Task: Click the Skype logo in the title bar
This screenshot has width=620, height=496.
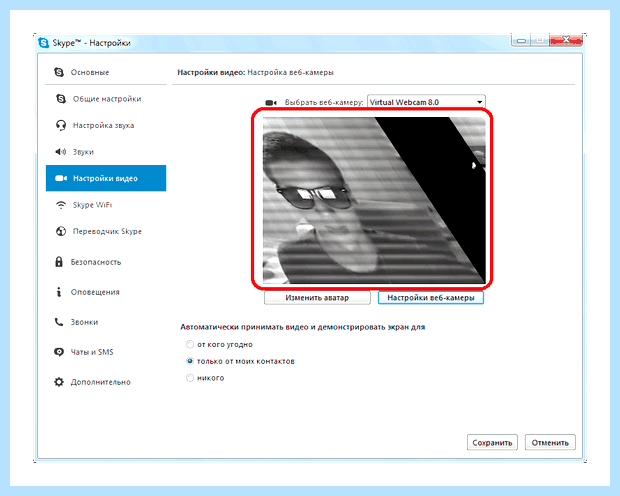Action: click(x=43, y=42)
